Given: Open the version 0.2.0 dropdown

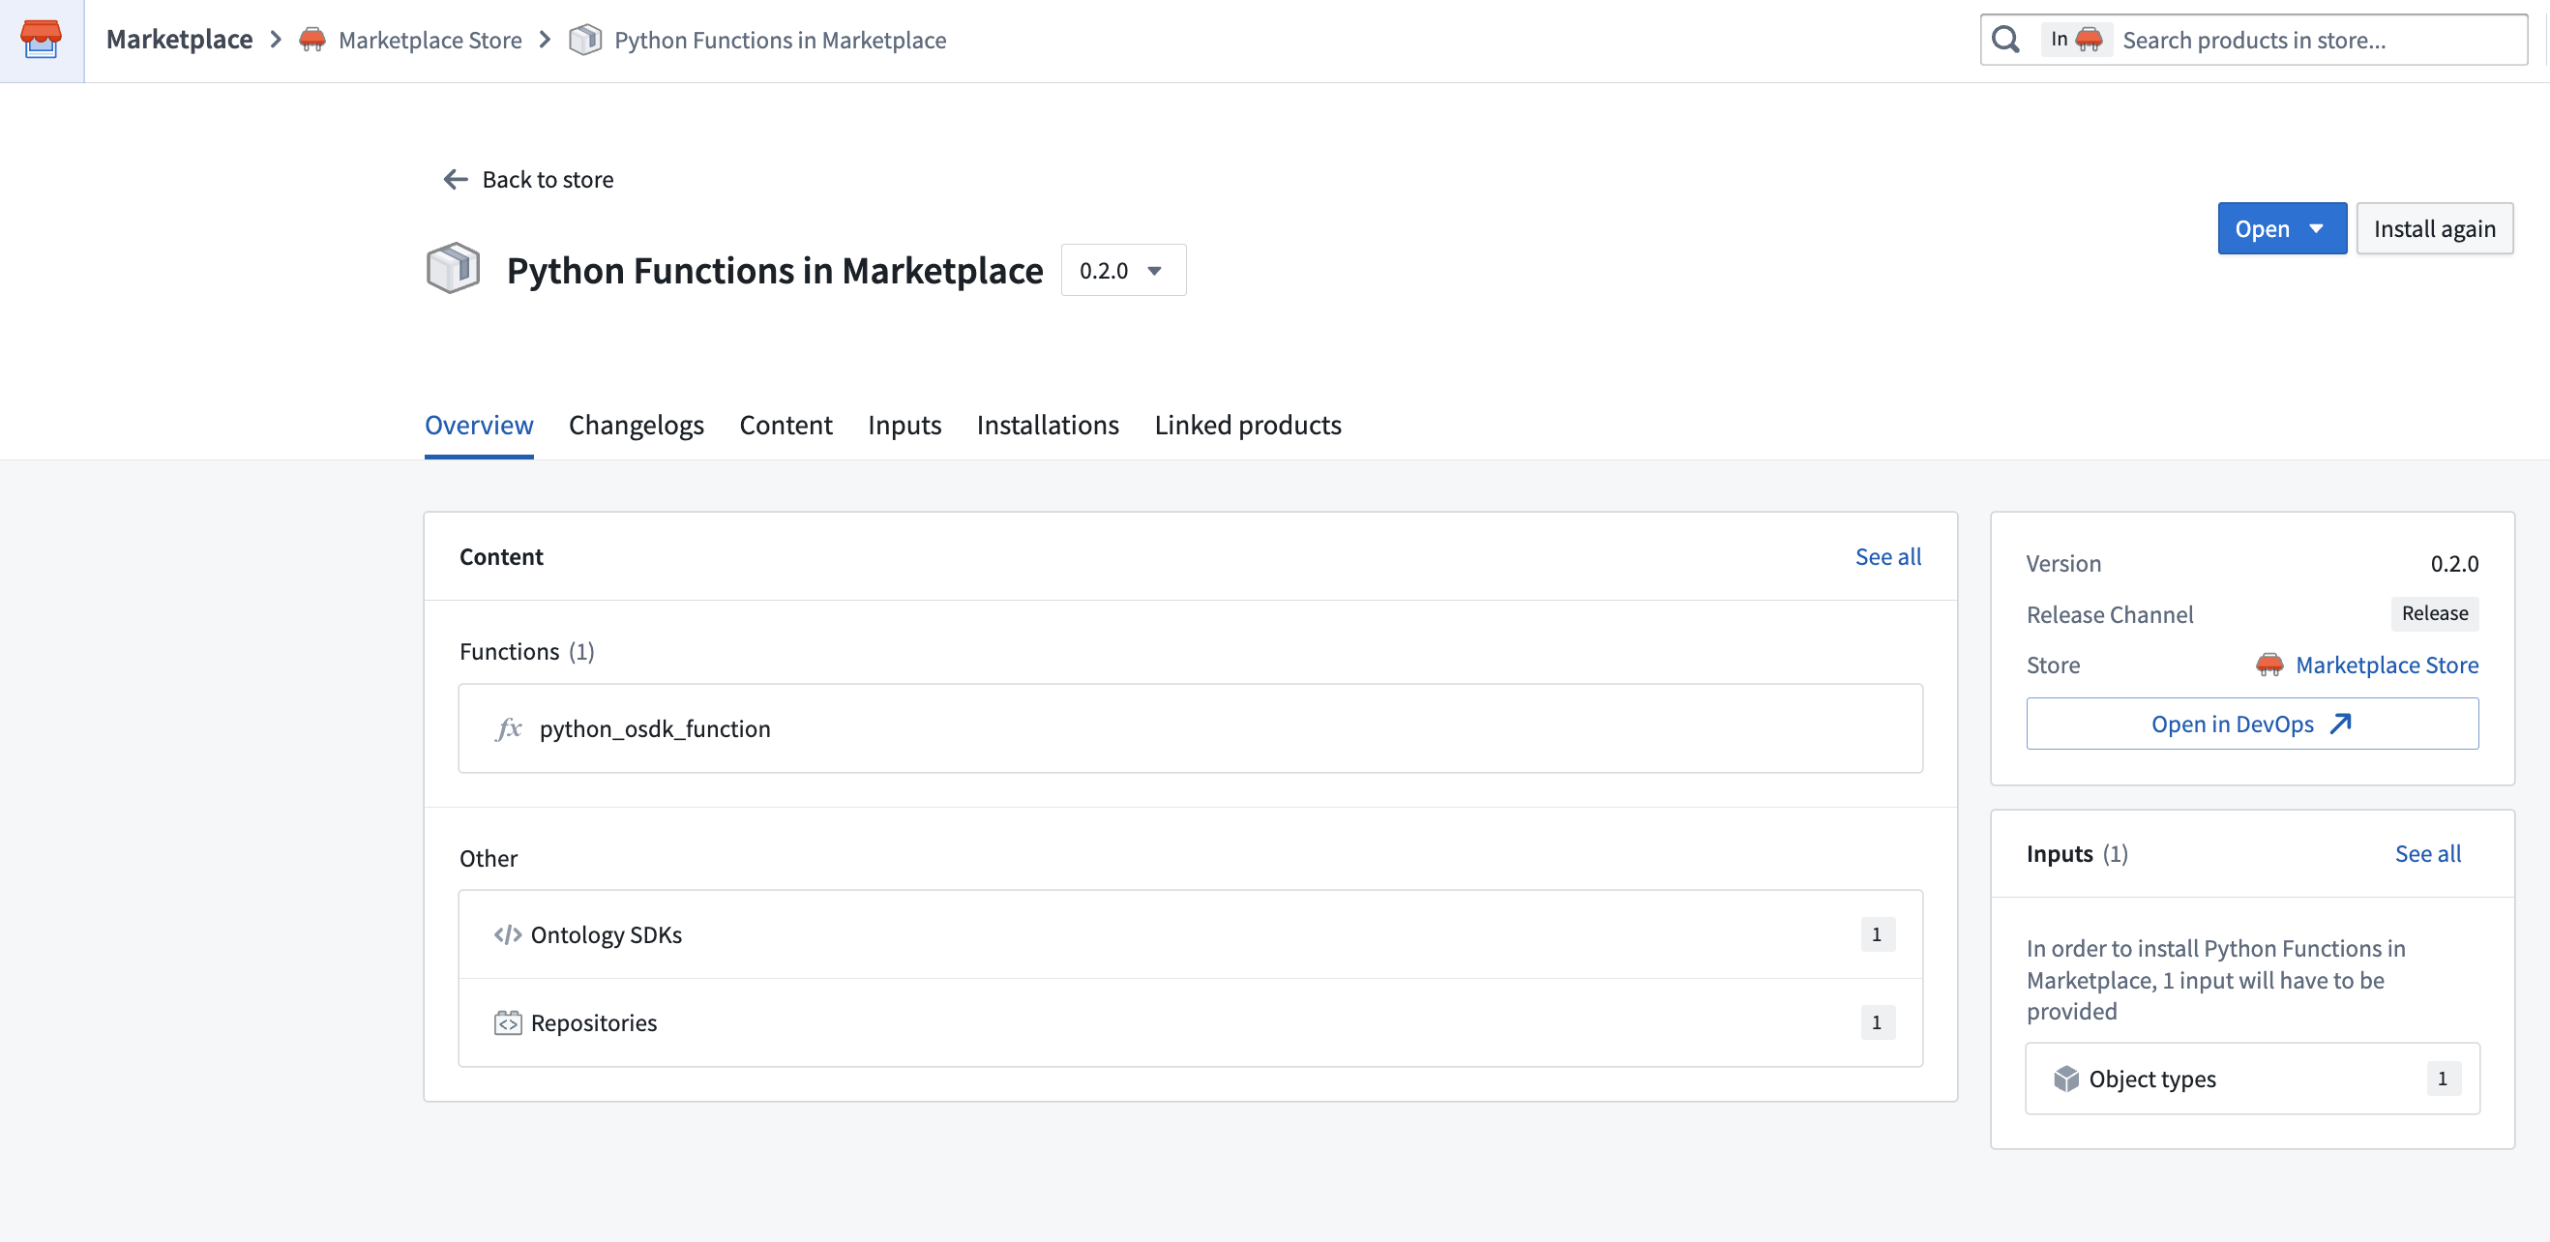Looking at the screenshot, I should pos(1122,269).
